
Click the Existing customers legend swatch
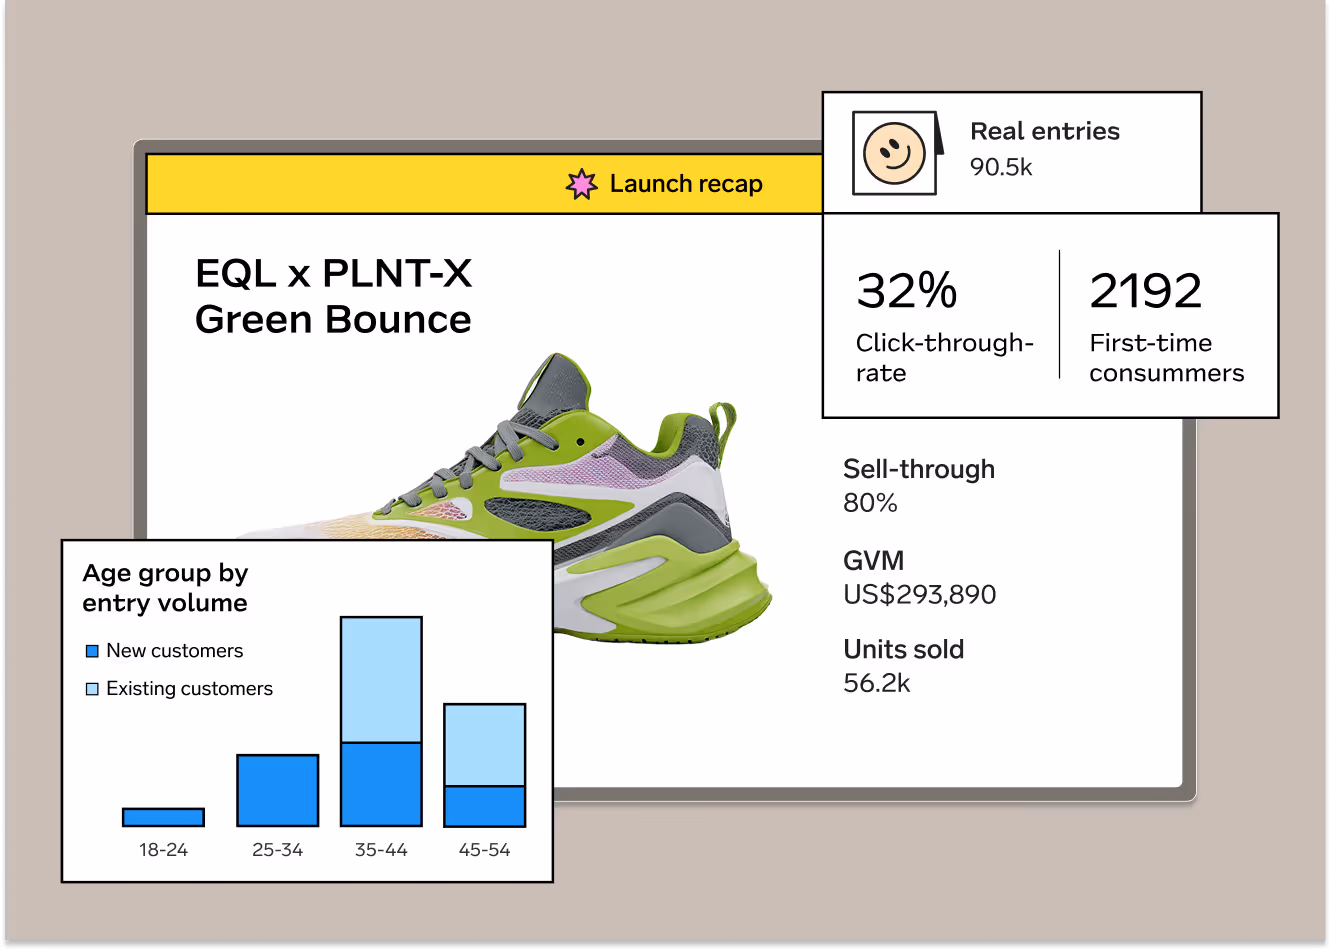coord(92,689)
